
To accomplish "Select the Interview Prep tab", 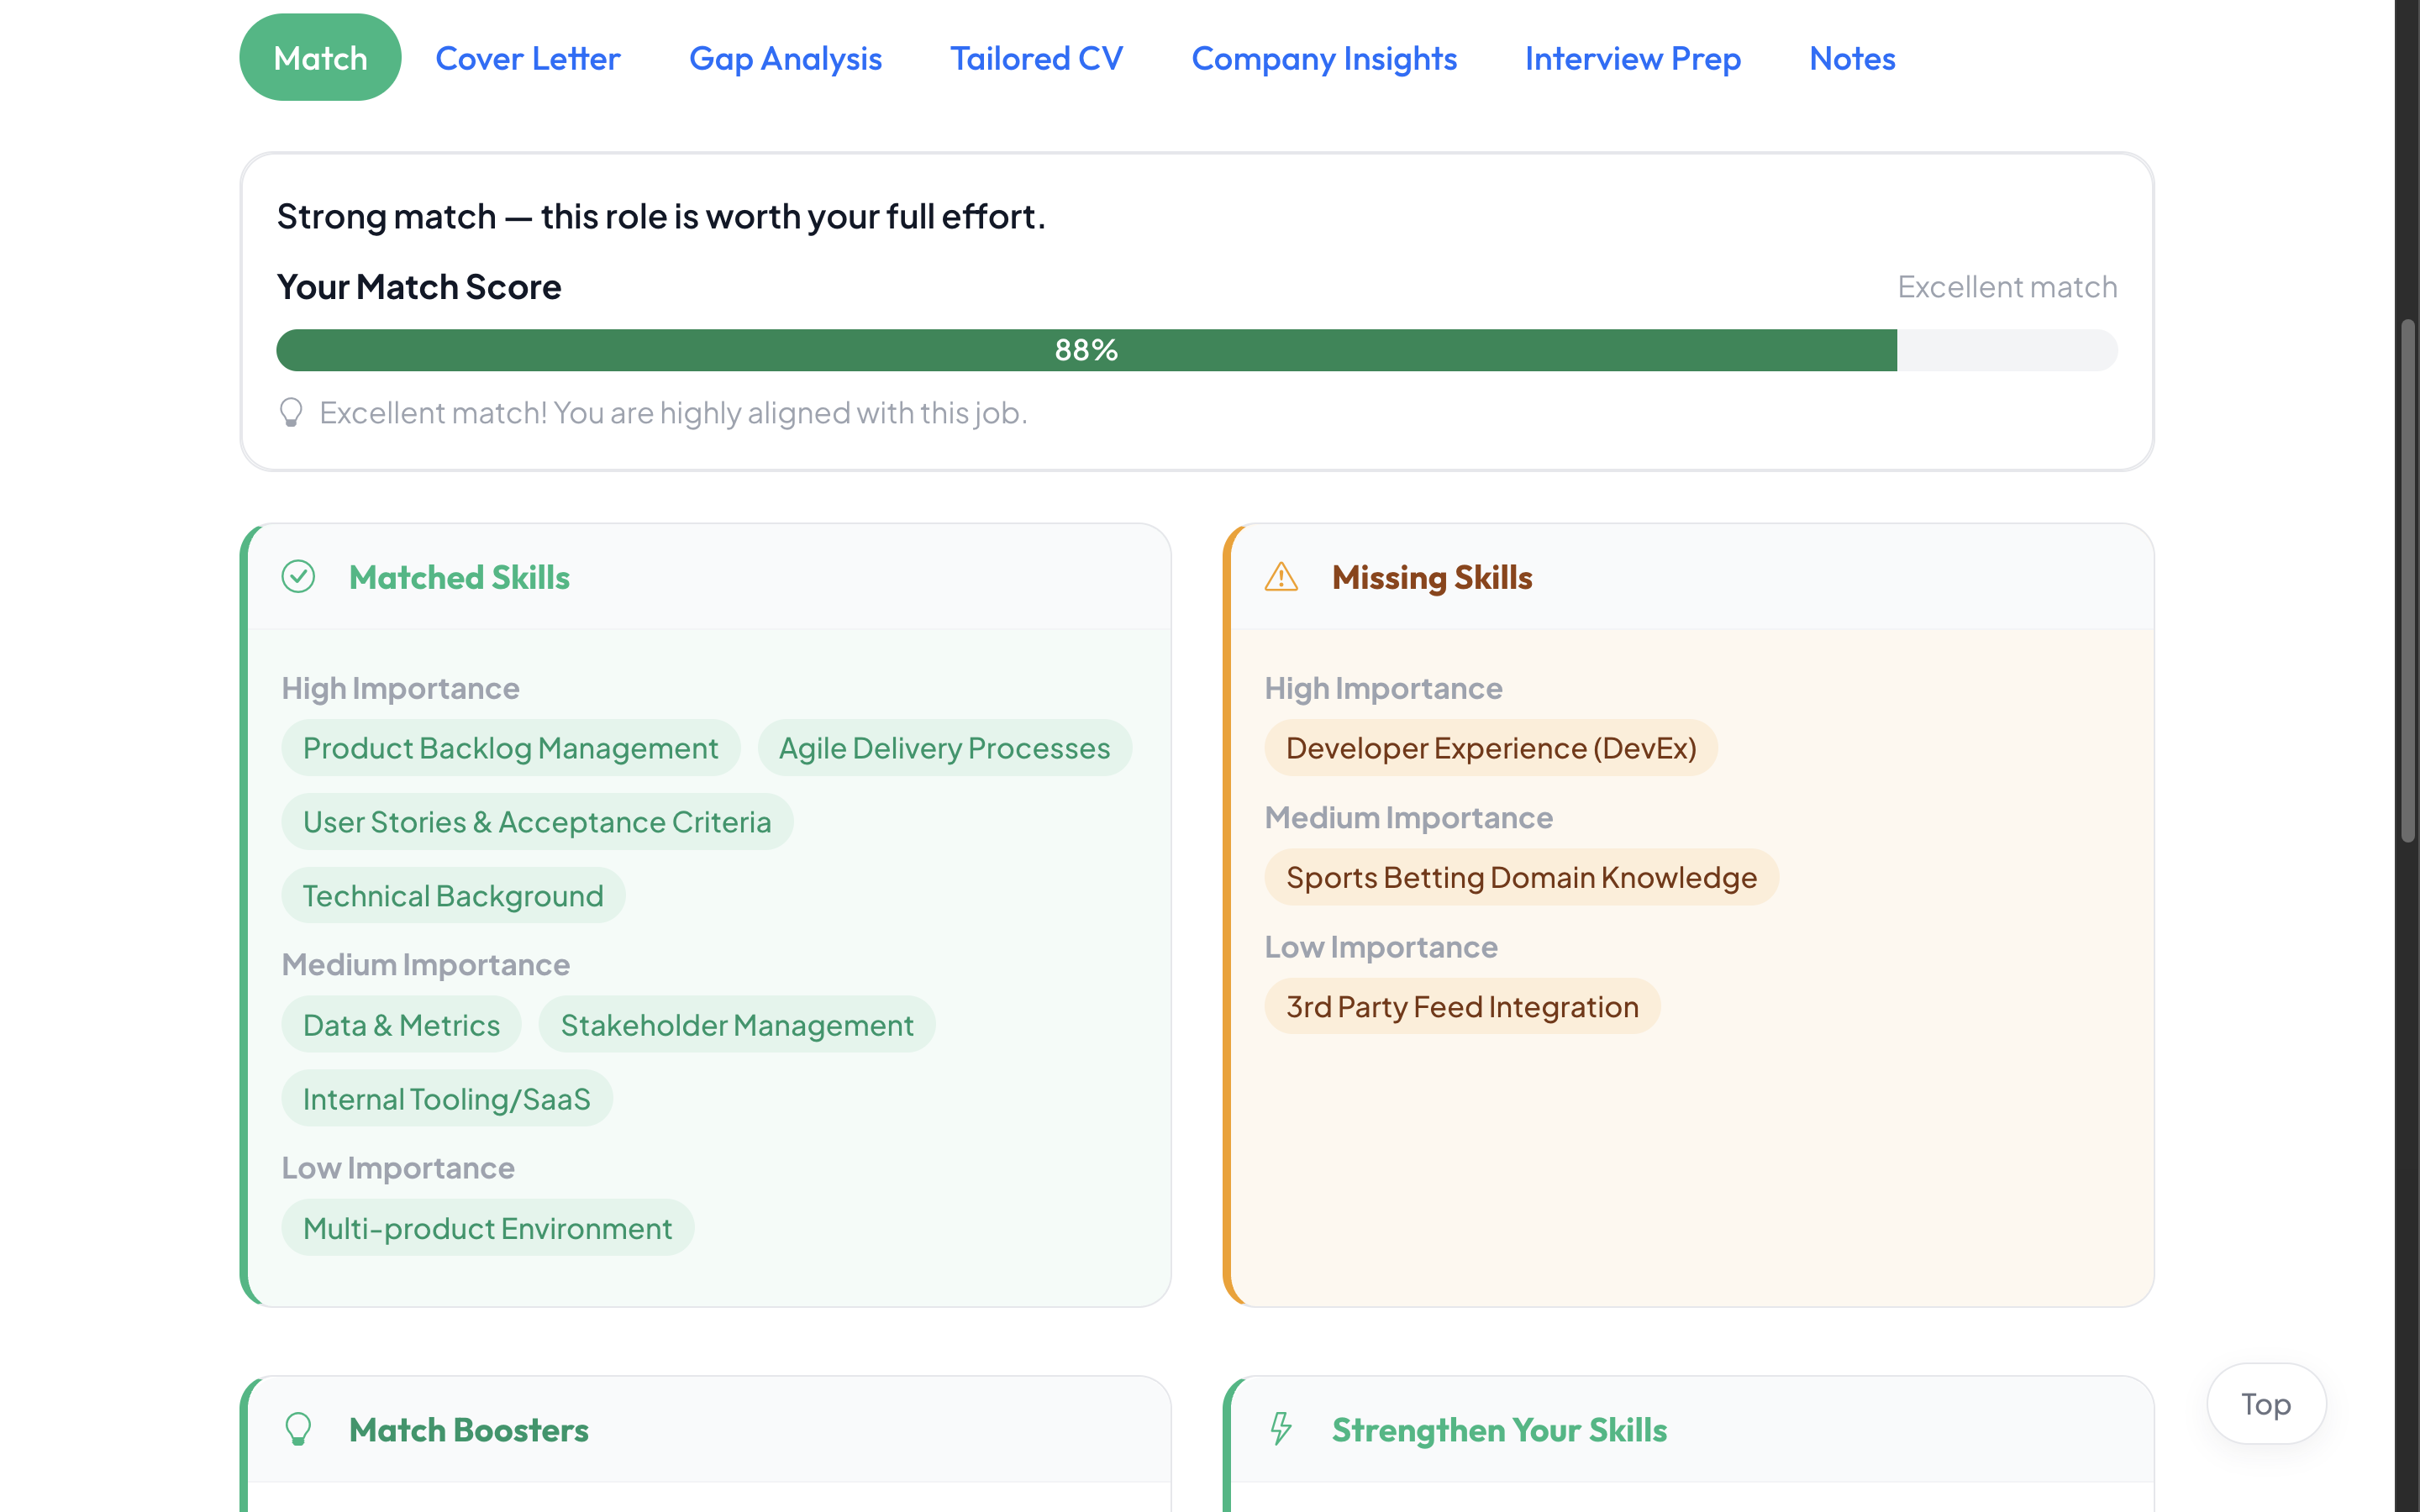I will click(1632, 59).
